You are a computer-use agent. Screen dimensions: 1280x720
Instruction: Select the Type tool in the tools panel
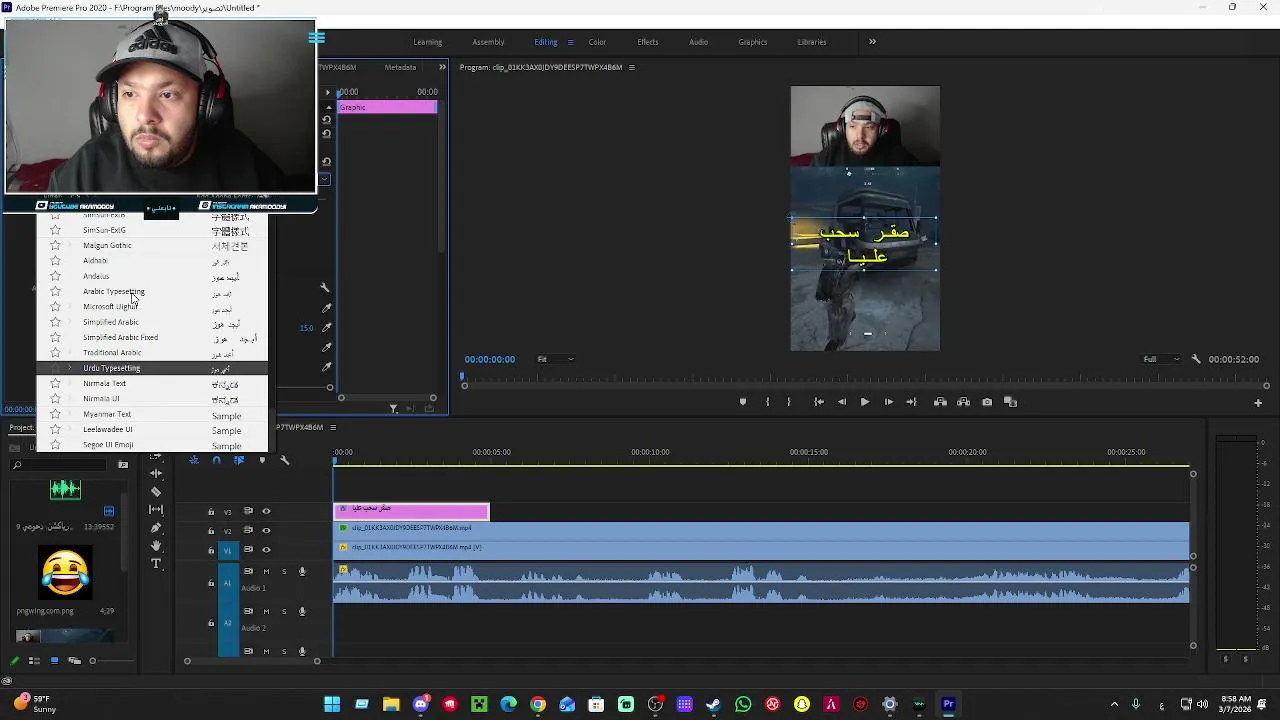pyautogui.click(x=156, y=564)
